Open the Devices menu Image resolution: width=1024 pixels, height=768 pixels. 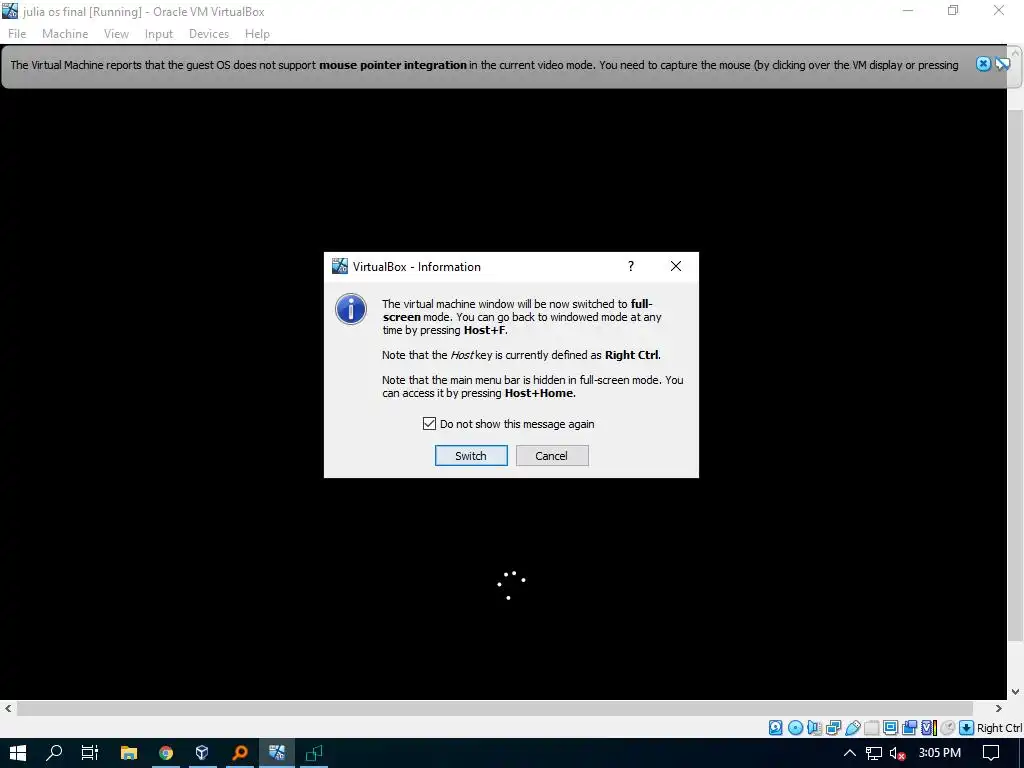(x=209, y=34)
